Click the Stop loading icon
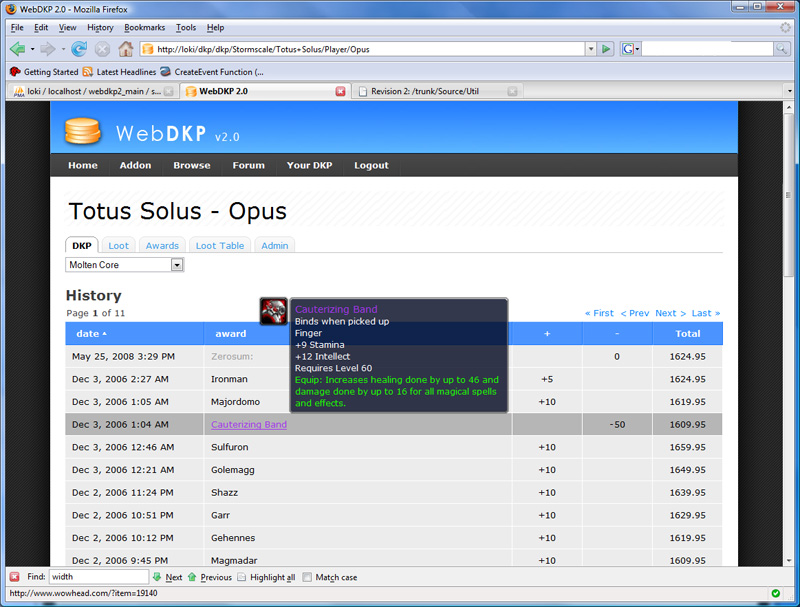The height and width of the screenshot is (607, 800). tap(103, 48)
